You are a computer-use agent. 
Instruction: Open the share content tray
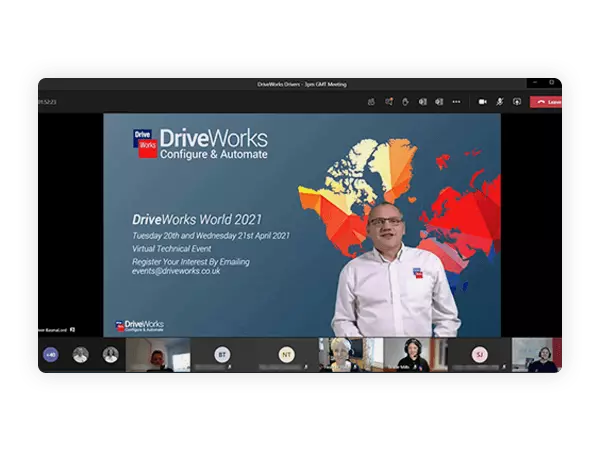(517, 102)
